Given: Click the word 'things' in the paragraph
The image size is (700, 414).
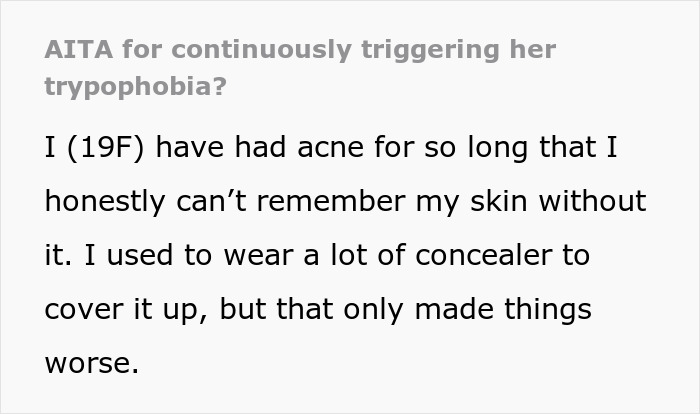Looking at the screenshot, I should point(548,310).
